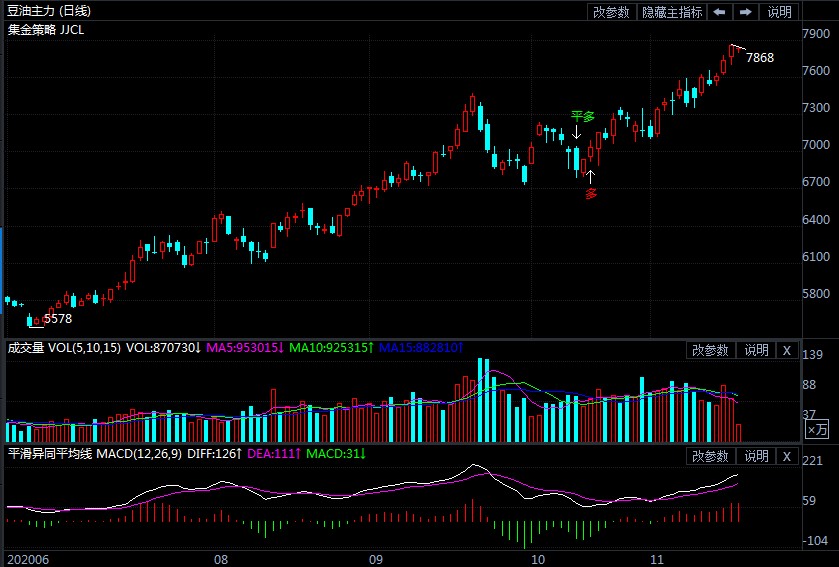Close the volume panel with X

coord(787,350)
